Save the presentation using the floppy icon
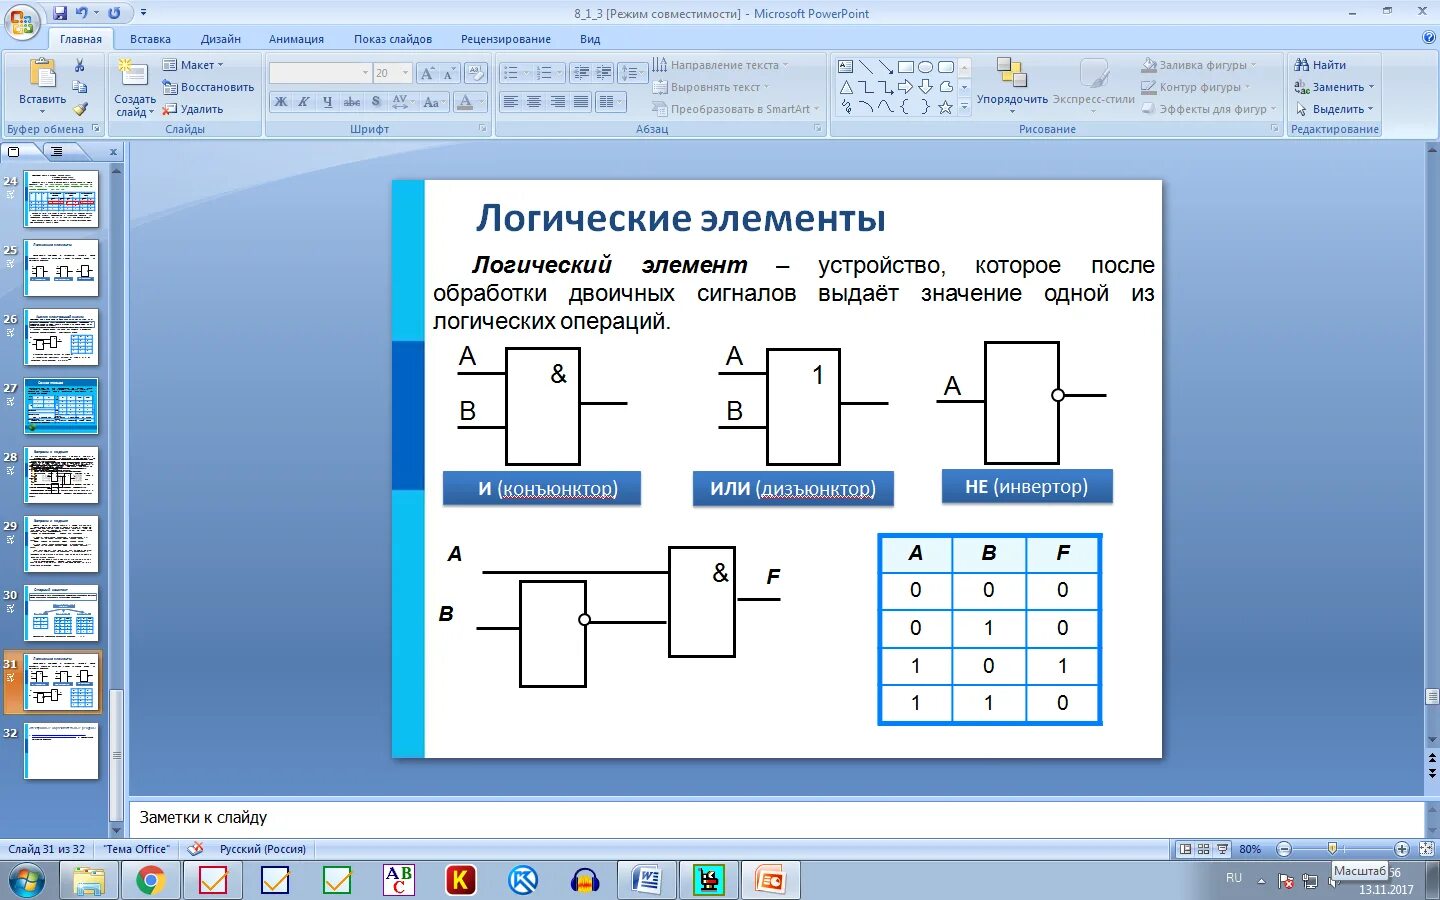1440x900 pixels. [60, 13]
